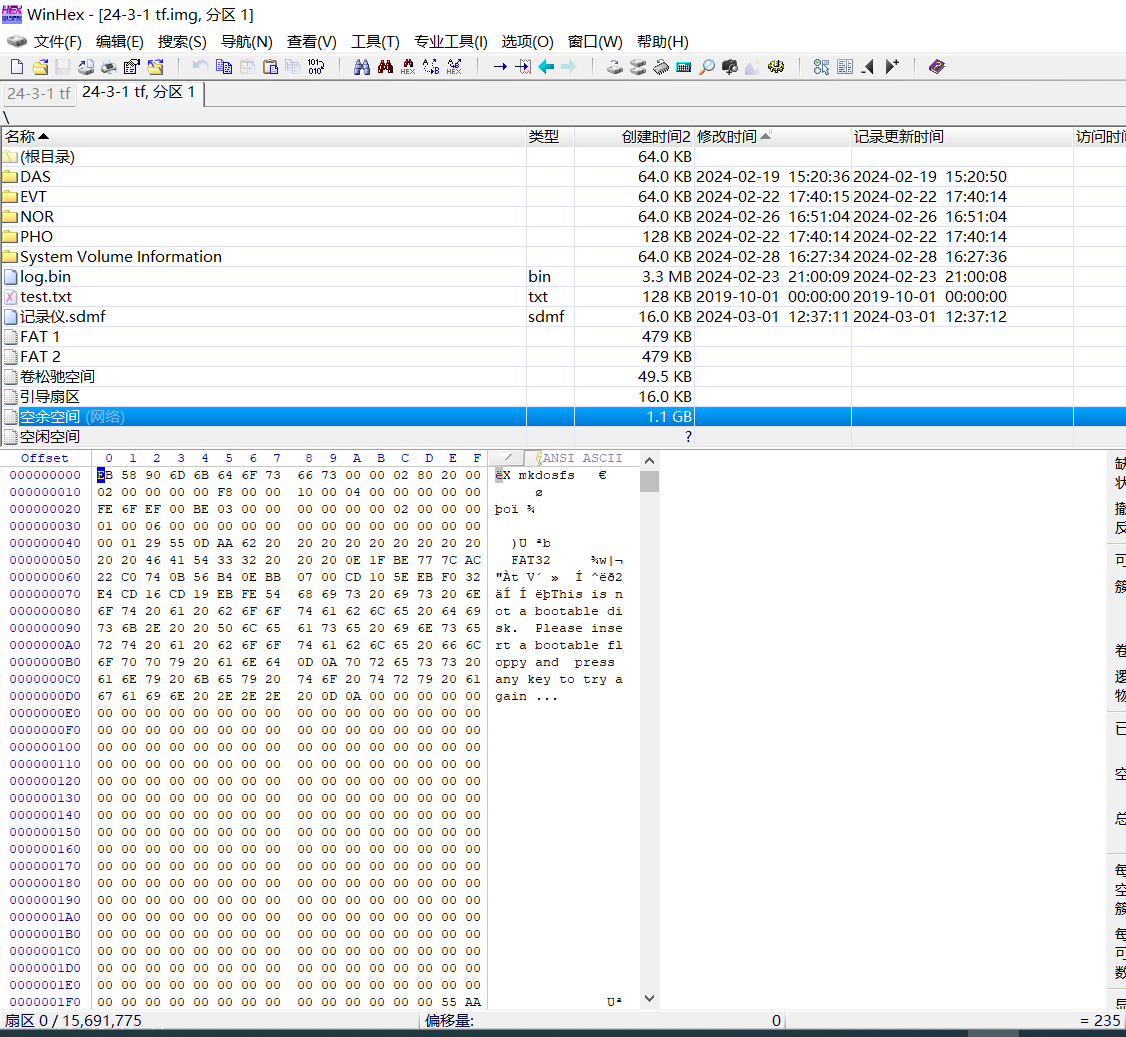The width and height of the screenshot is (1126, 1037).
Task: Select the FAT 1 entry
Action: click(x=563, y=337)
